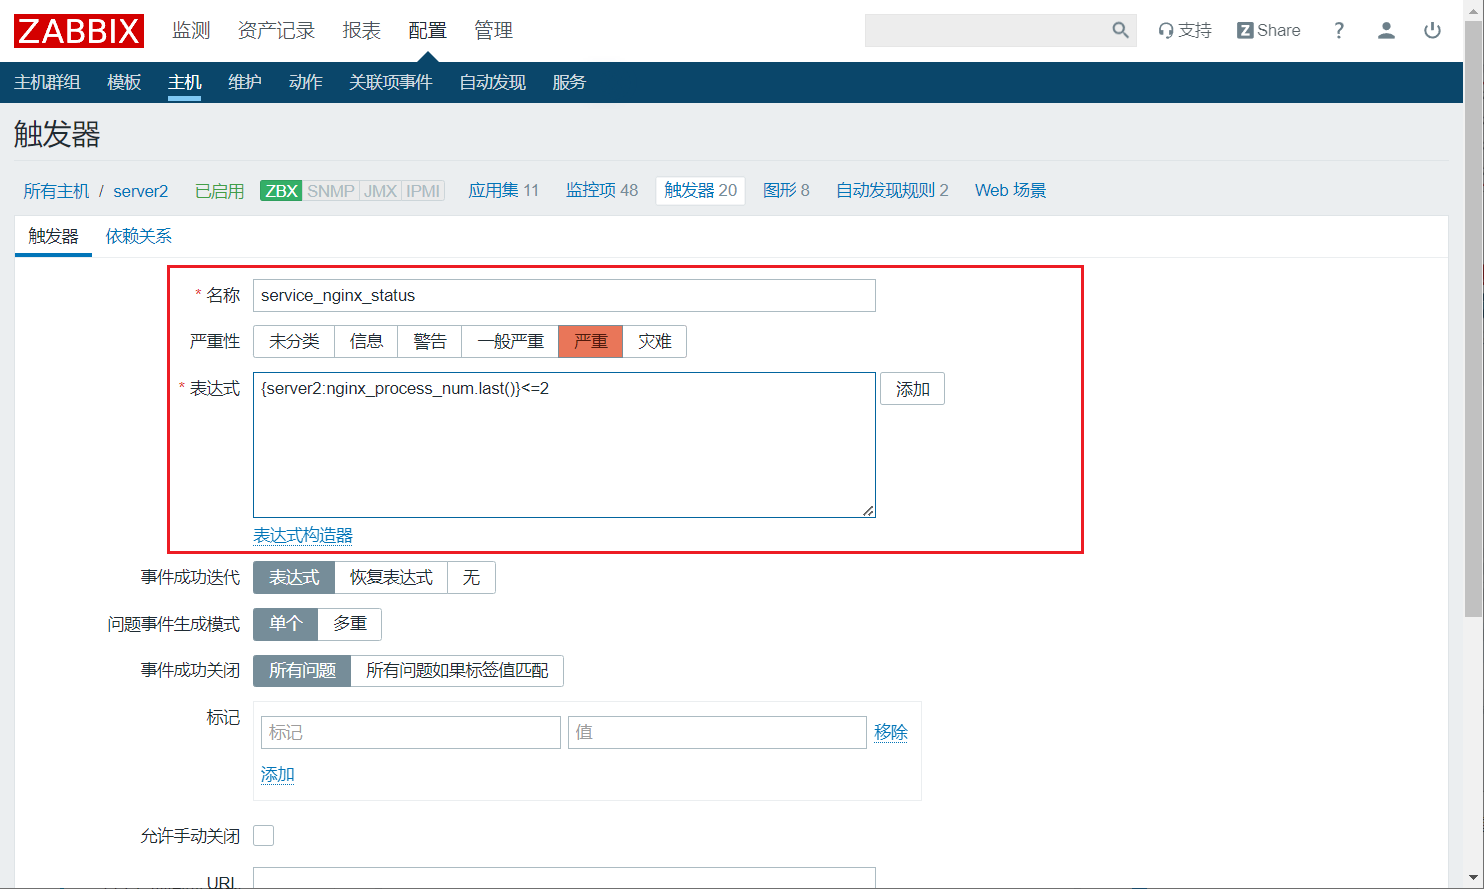Click the trigger name input field

point(564,296)
